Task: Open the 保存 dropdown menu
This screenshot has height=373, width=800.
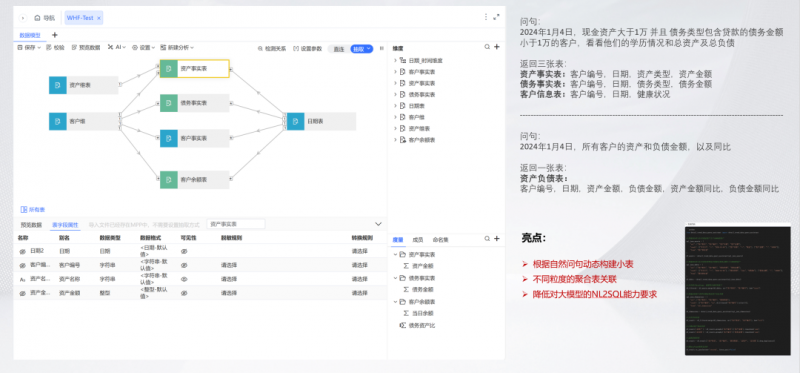Action: [29, 47]
